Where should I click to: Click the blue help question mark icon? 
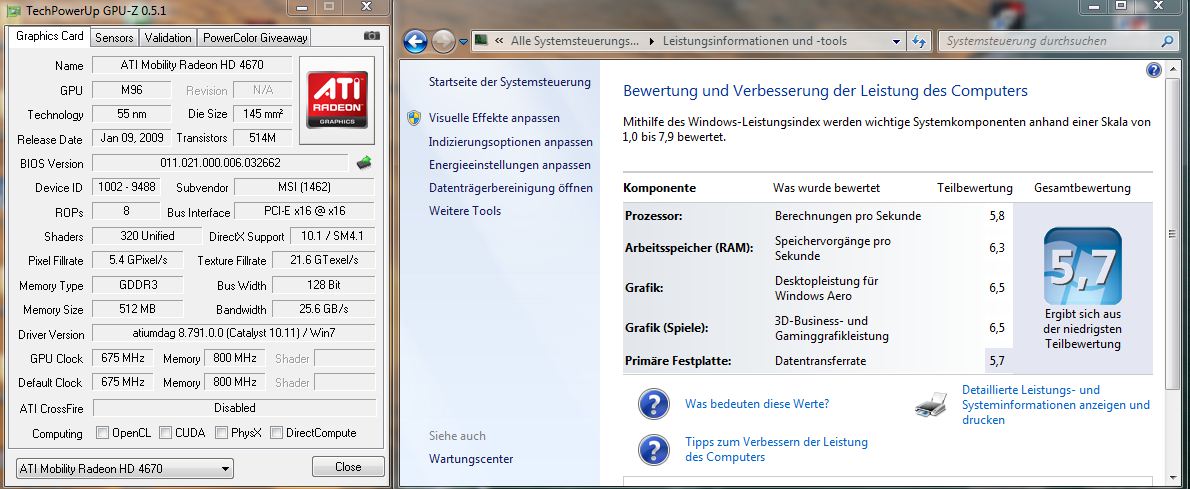[x=1154, y=71]
